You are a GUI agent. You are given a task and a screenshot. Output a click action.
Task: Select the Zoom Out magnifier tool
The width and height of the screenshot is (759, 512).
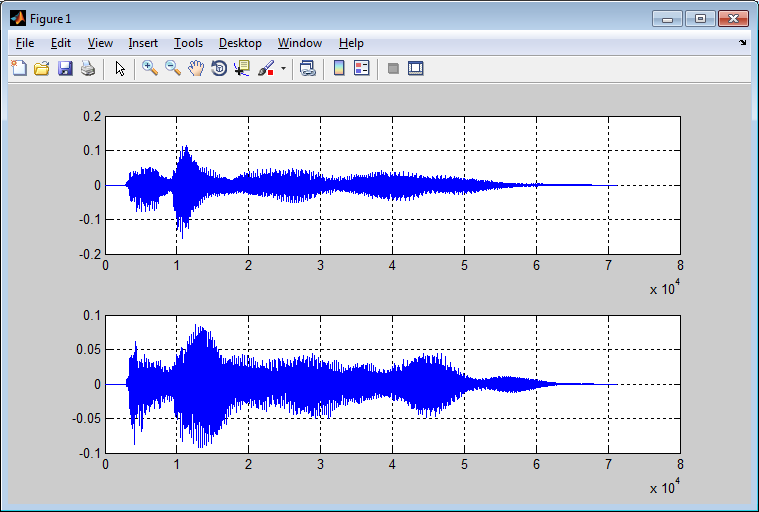(x=173, y=69)
